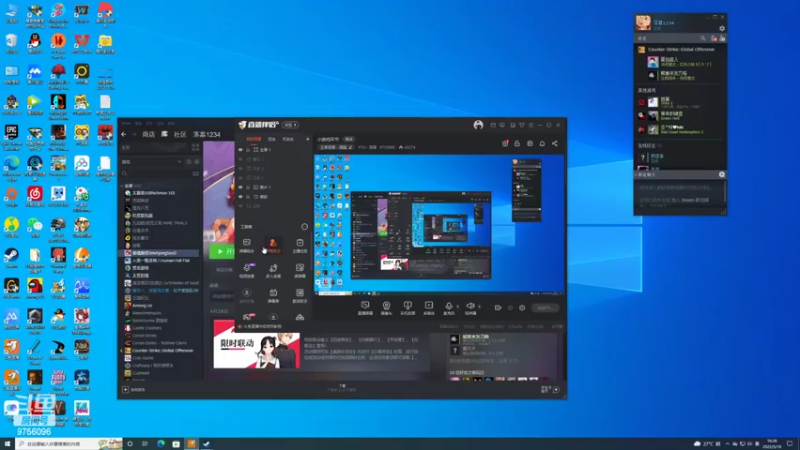Click the start live button in streaming app
The height and width of the screenshot is (450, 800).
[544, 308]
